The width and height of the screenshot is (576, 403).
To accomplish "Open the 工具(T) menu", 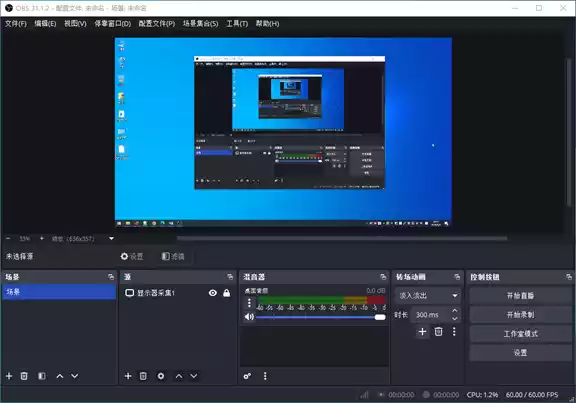I will 237,24.
